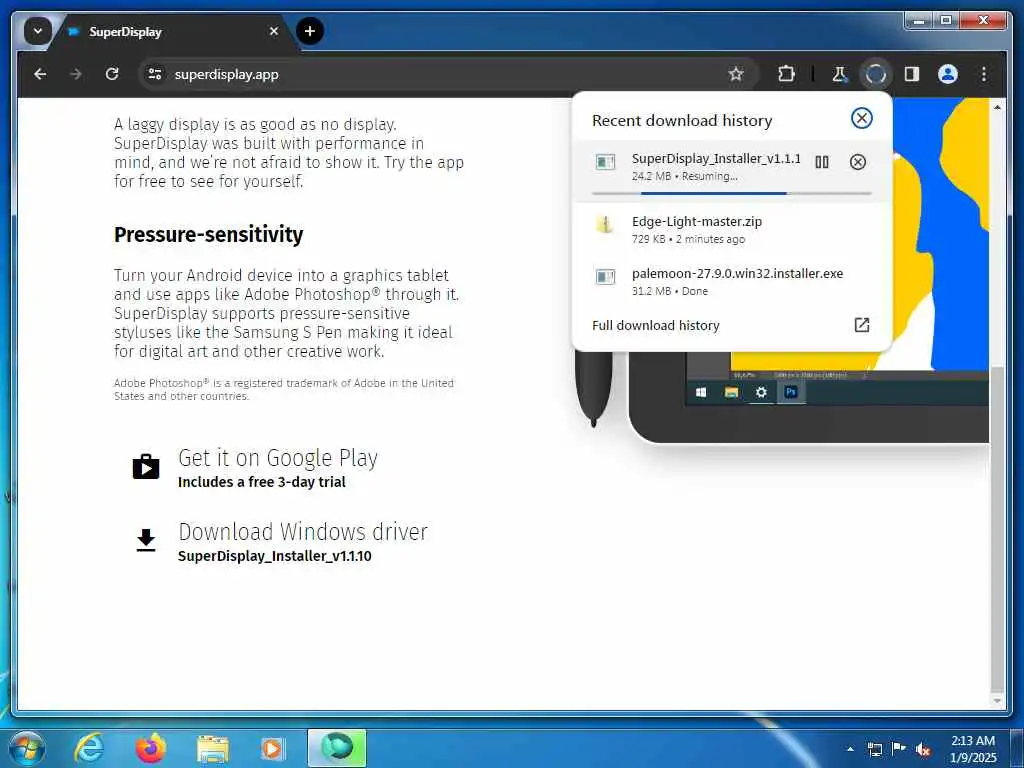The height and width of the screenshot is (768, 1024).
Task: Click the SuperDisplay installer download progress bar
Action: coord(731,193)
